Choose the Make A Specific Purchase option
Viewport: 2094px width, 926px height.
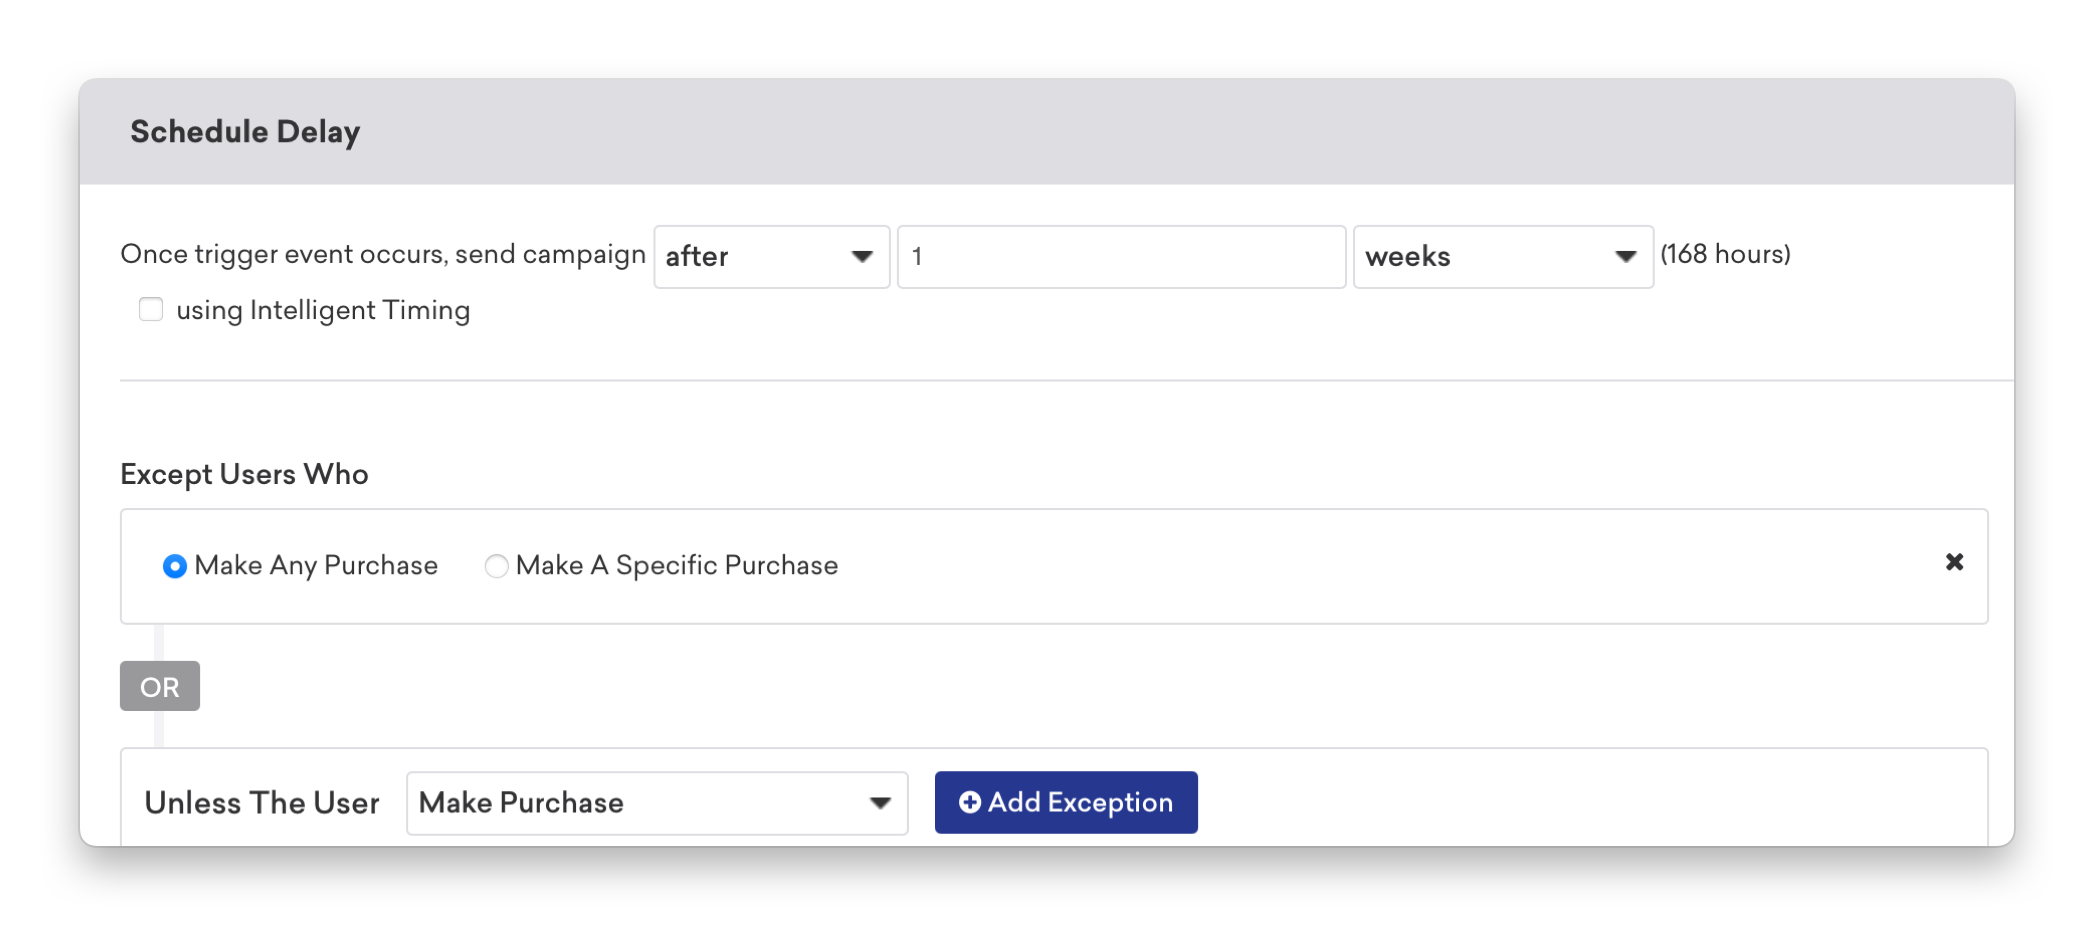point(496,566)
